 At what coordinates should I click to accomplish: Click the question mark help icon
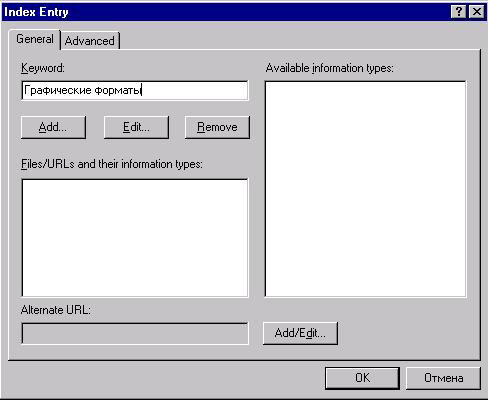(459, 12)
